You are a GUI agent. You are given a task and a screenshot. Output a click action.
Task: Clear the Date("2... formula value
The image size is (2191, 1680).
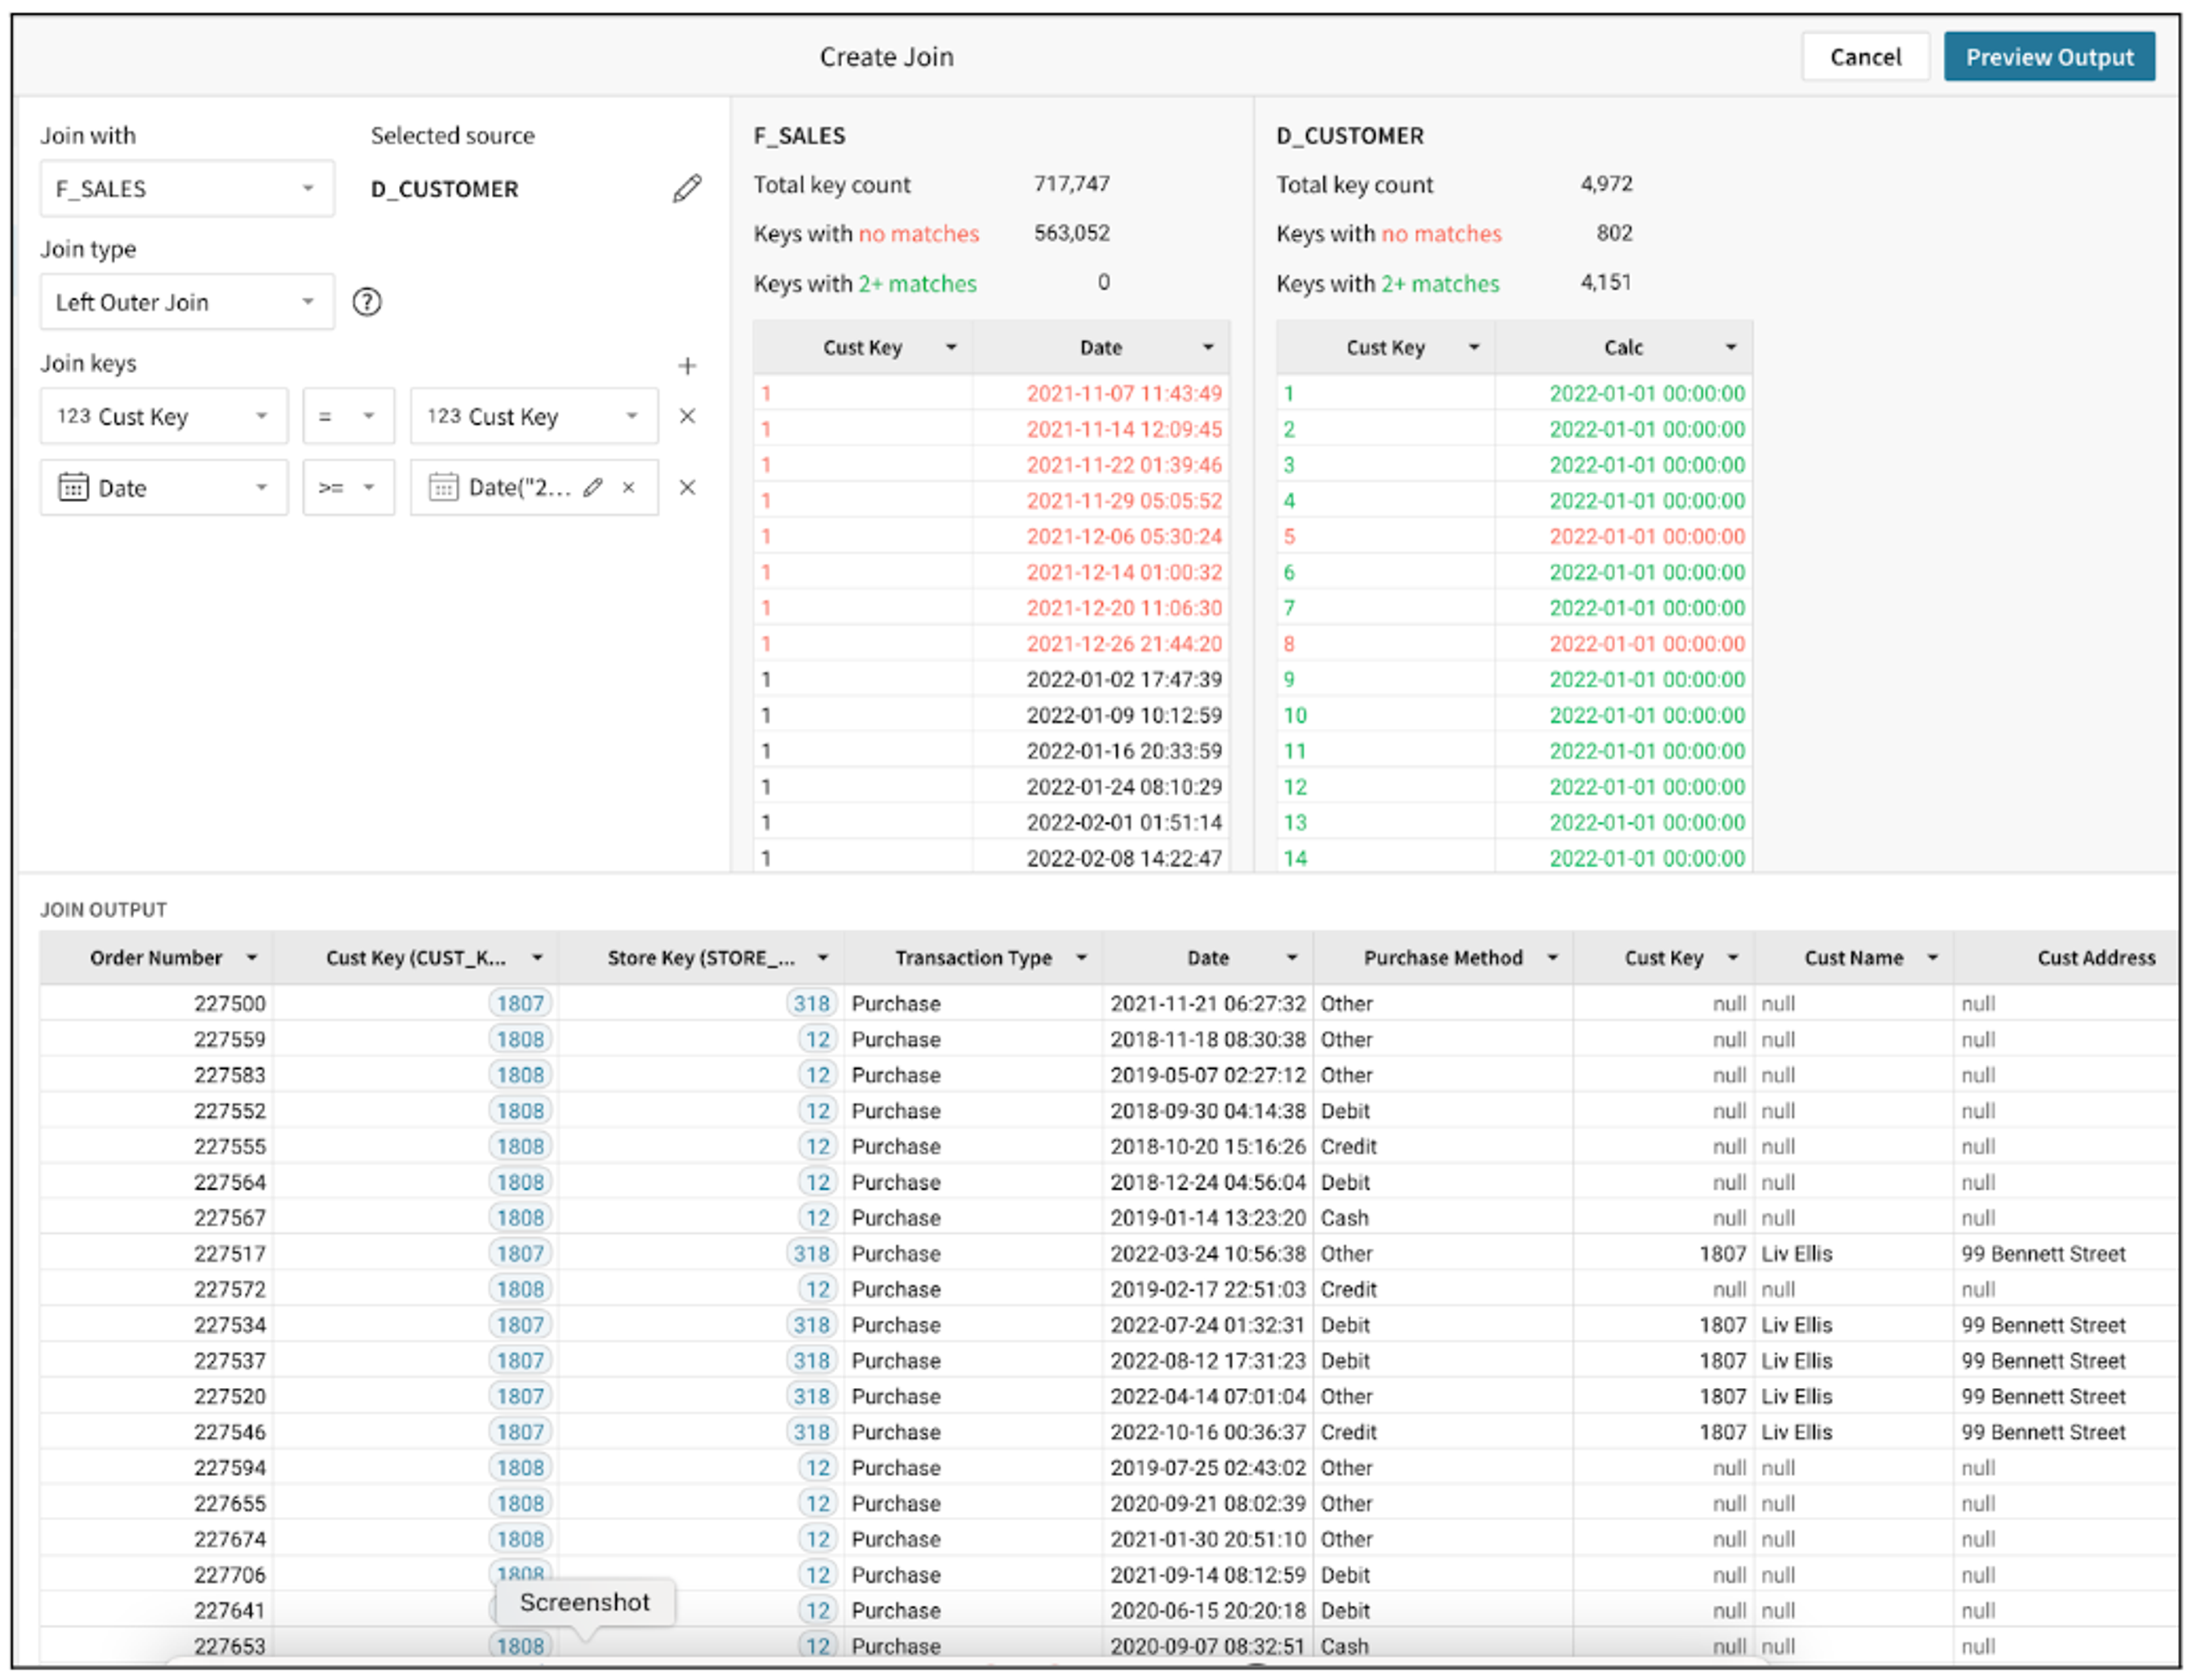628,487
